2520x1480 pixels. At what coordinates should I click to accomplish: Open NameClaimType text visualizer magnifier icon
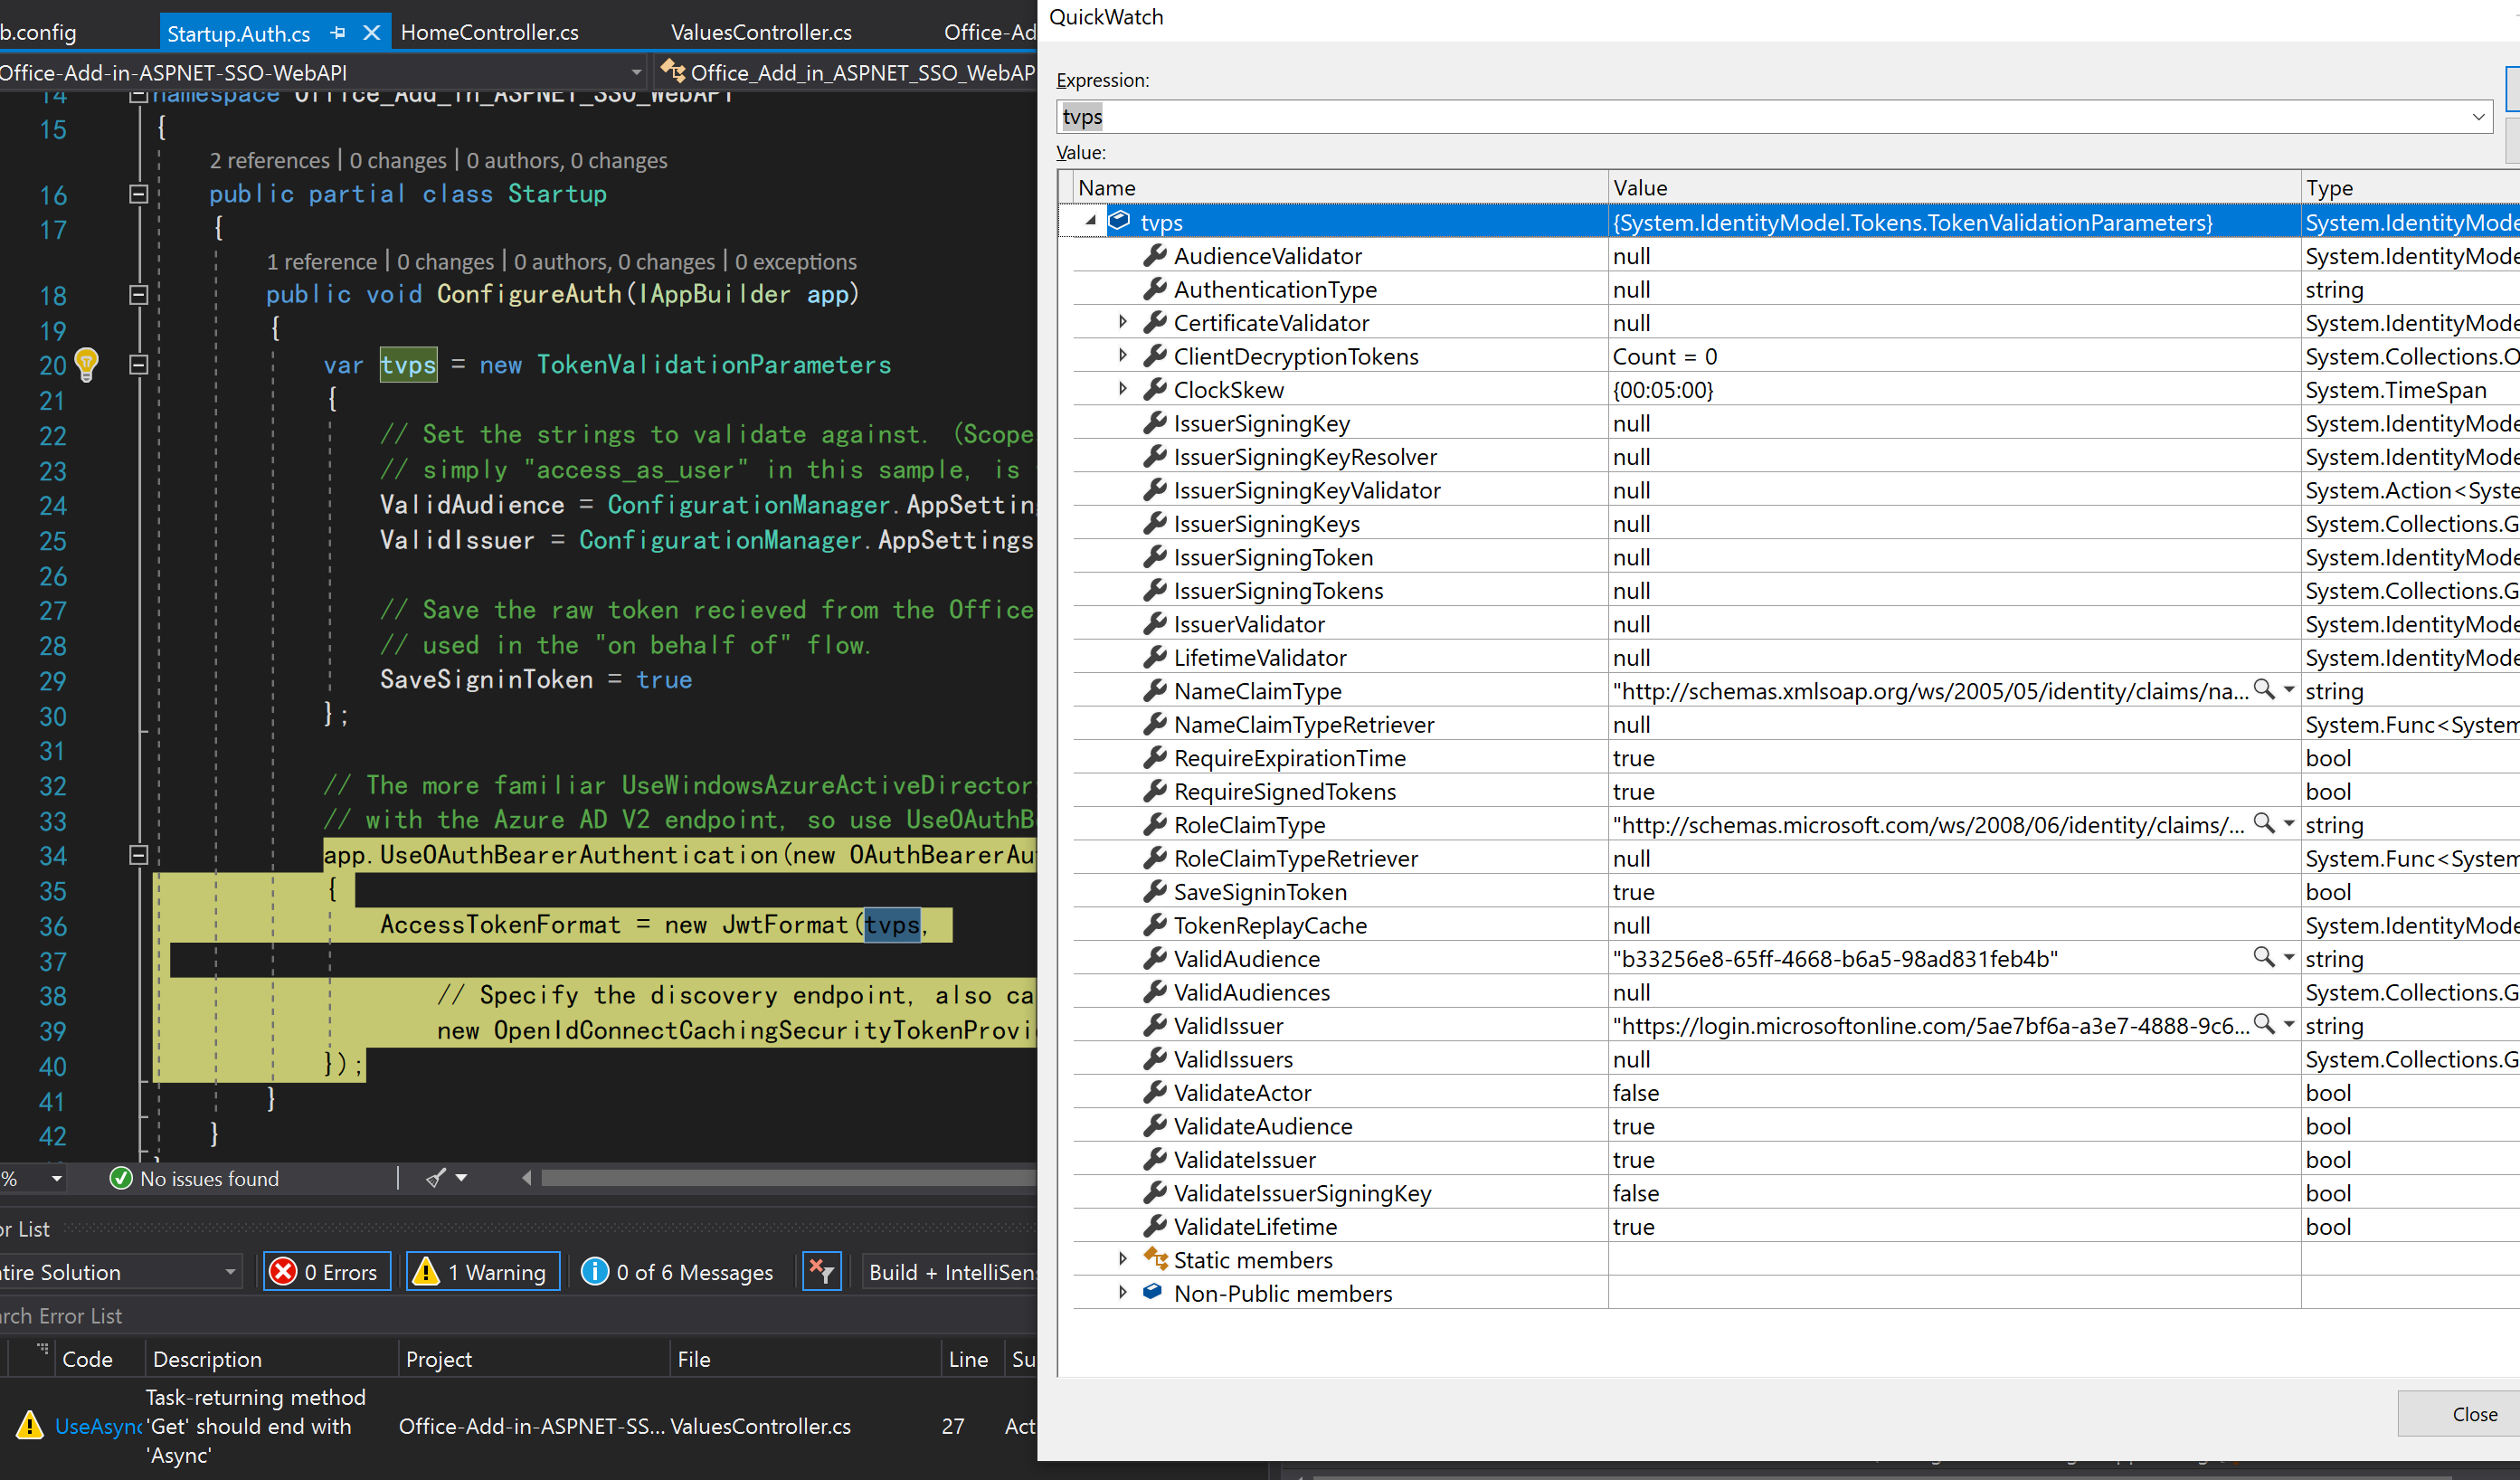(x=2263, y=689)
